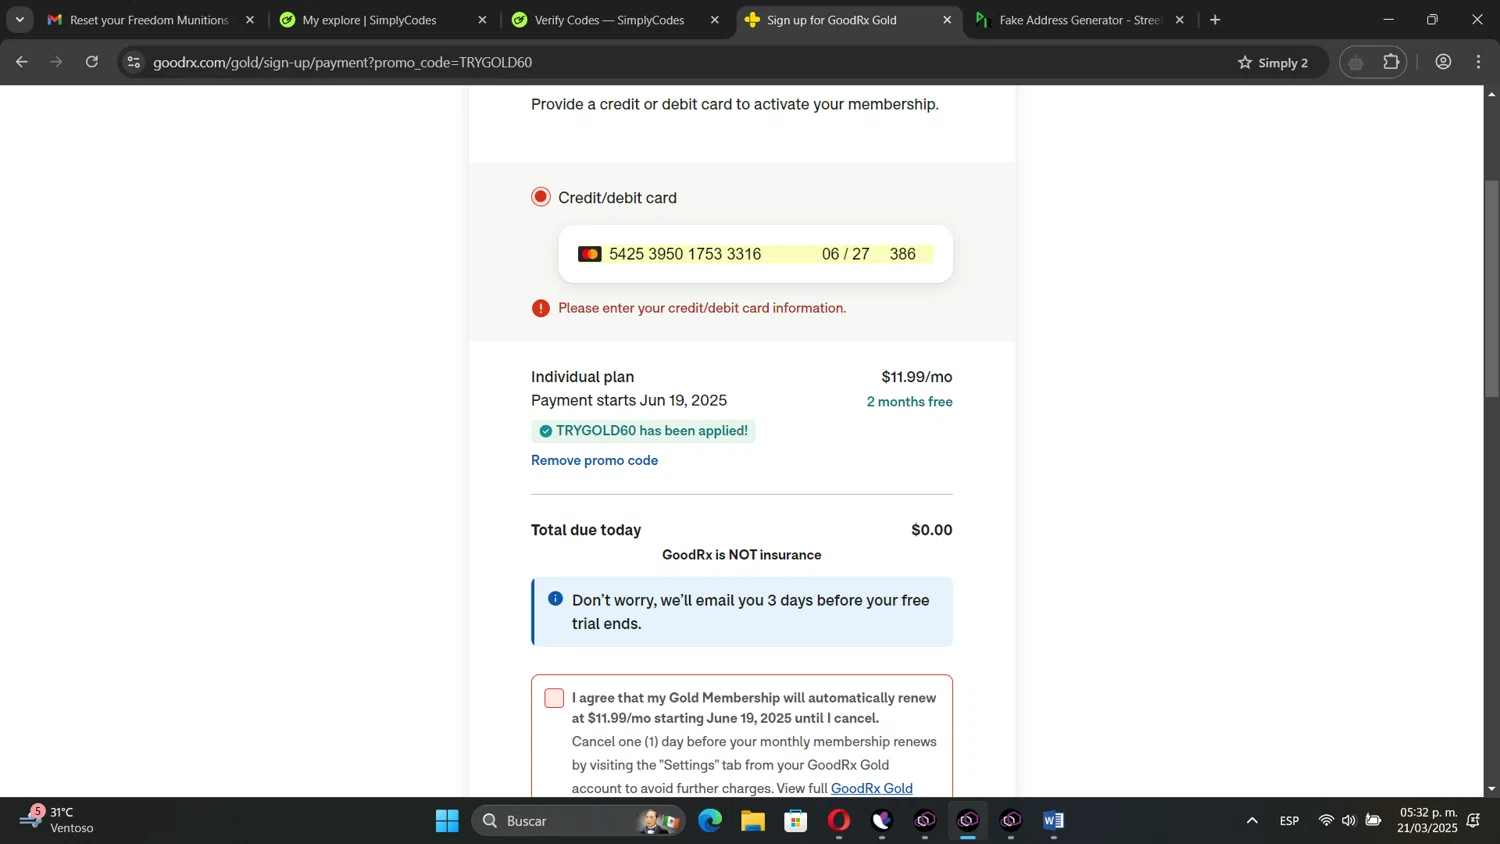1500x844 pixels.
Task: Click the page vertical scrollbar thumb
Action: [1491, 289]
